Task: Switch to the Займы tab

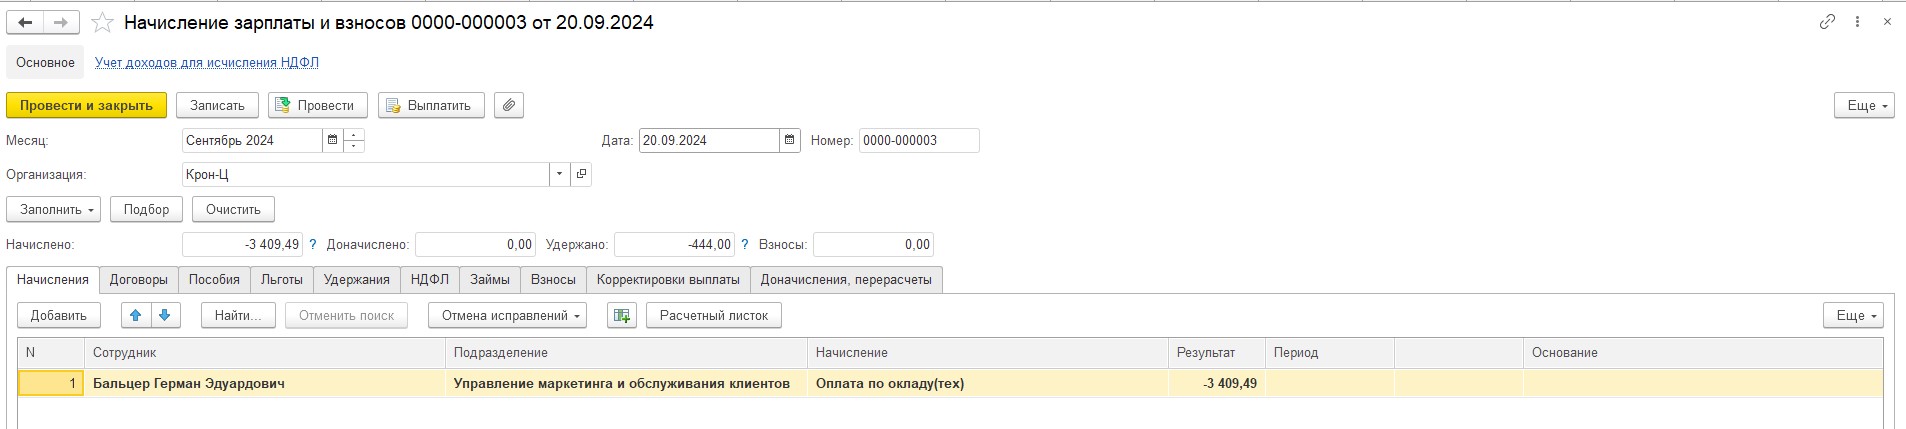Action: click(490, 280)
